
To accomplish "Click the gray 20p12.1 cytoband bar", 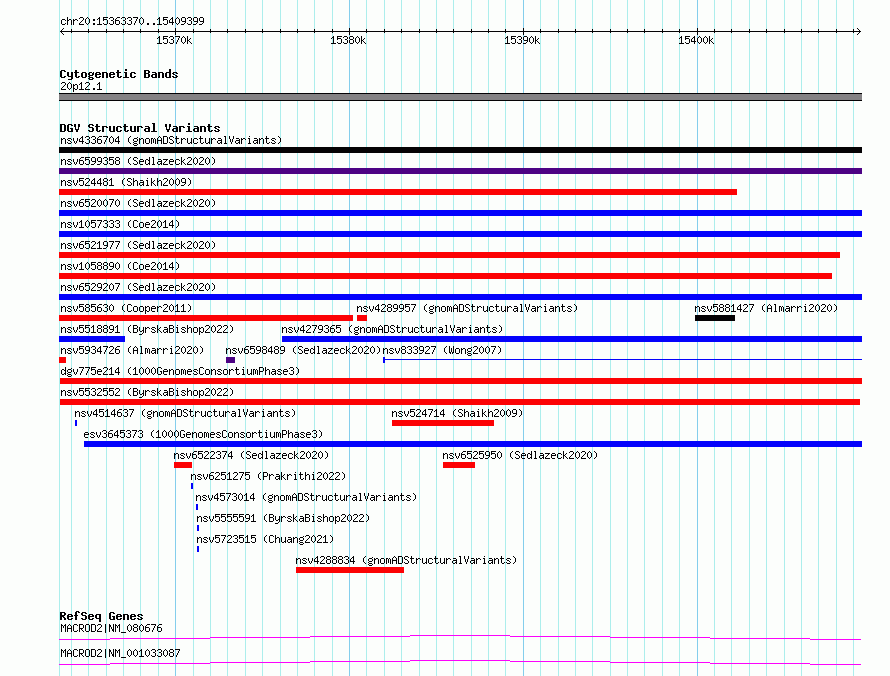I will coord(460,97).
